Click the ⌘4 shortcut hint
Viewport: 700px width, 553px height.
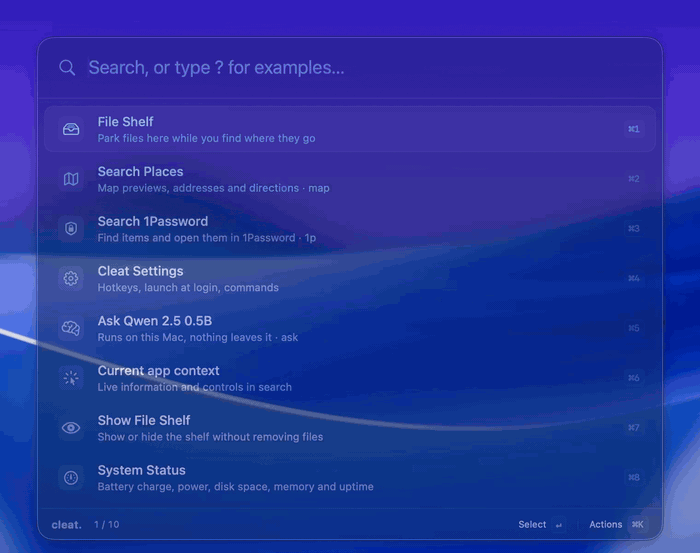(634, 279)
